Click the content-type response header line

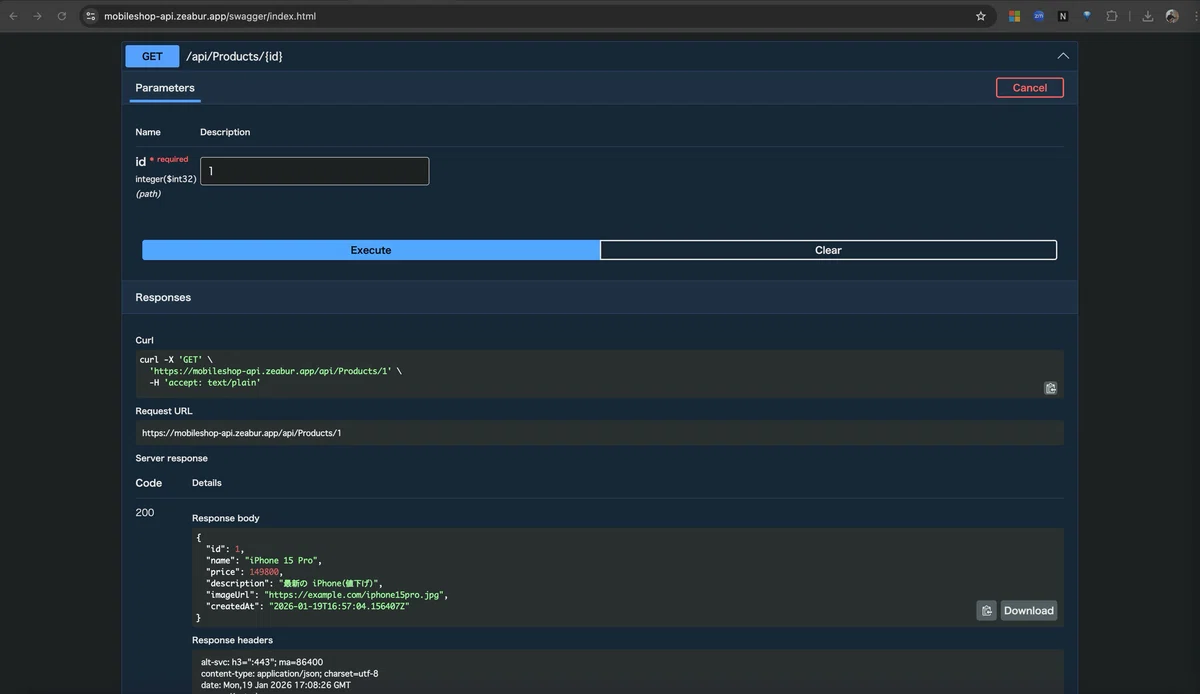tap(290, 674)
